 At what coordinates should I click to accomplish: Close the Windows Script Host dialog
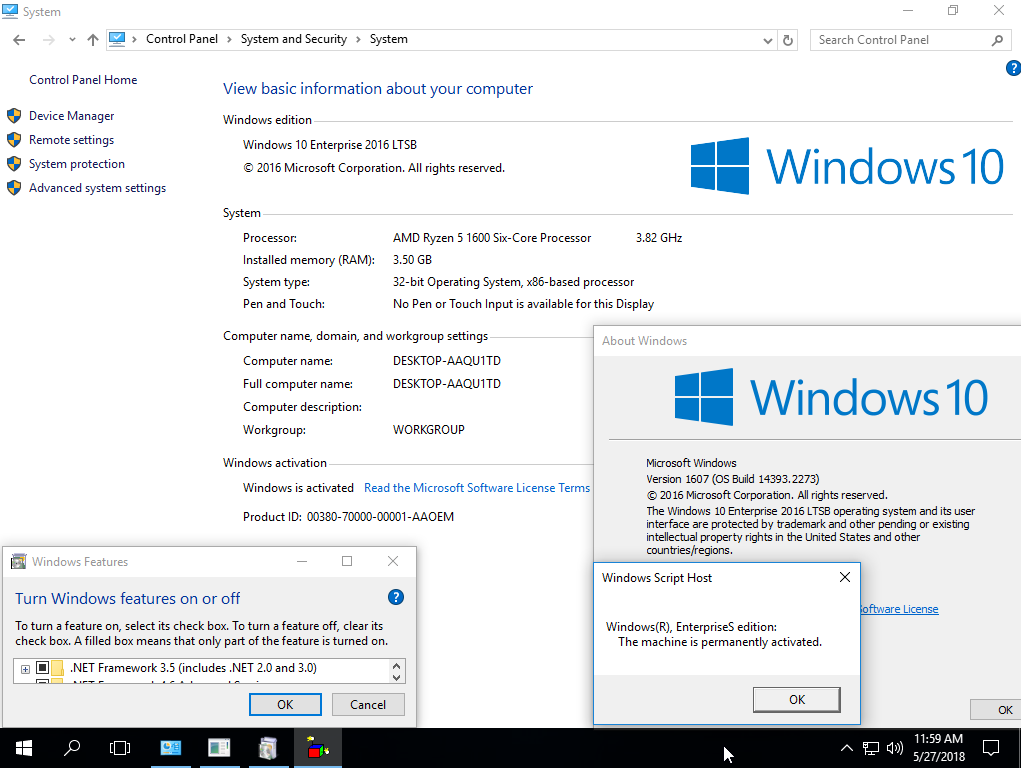click(x=845, y=577)
